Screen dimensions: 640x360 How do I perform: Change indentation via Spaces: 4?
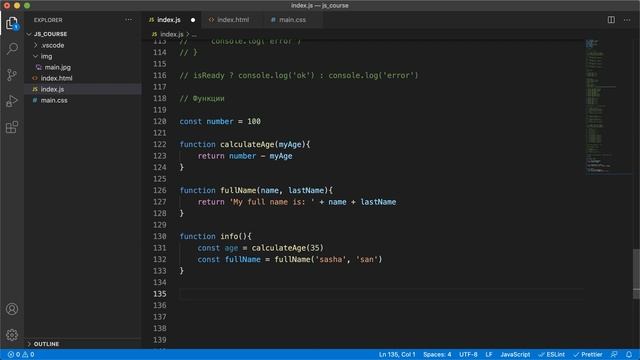[437, 354]
